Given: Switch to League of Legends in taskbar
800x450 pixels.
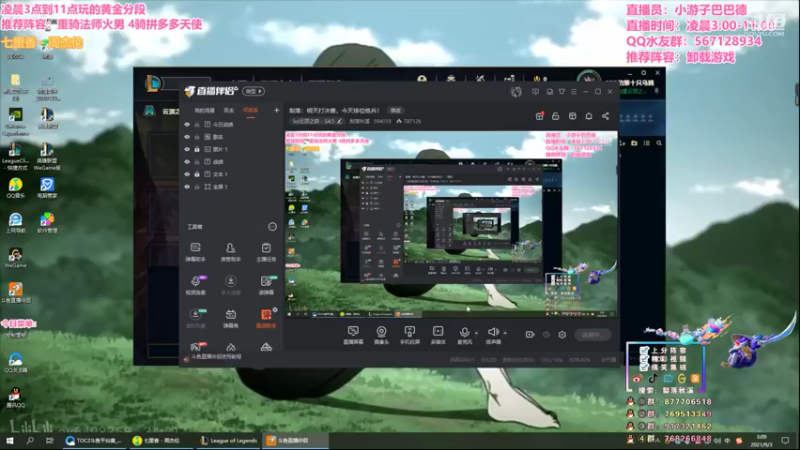Looking at the screenshot, I should click(229, 440).
